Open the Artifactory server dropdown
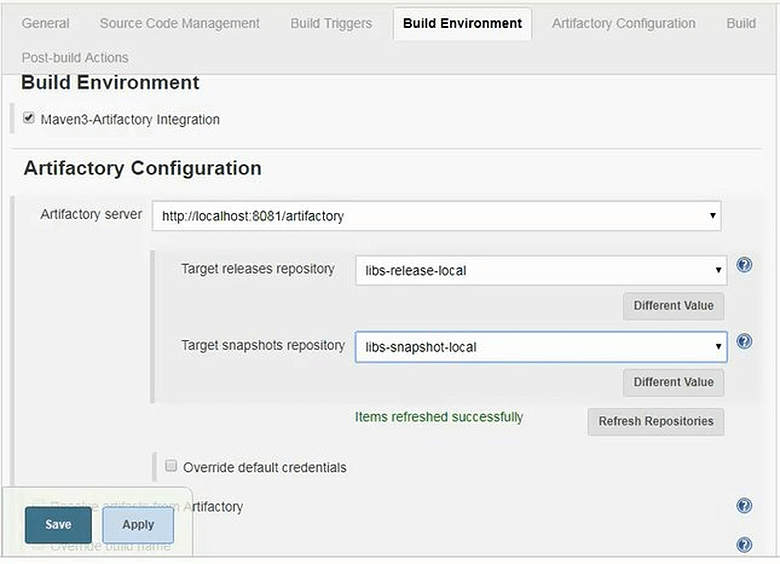This screenshot has height=564, width=780. [436, 216]
